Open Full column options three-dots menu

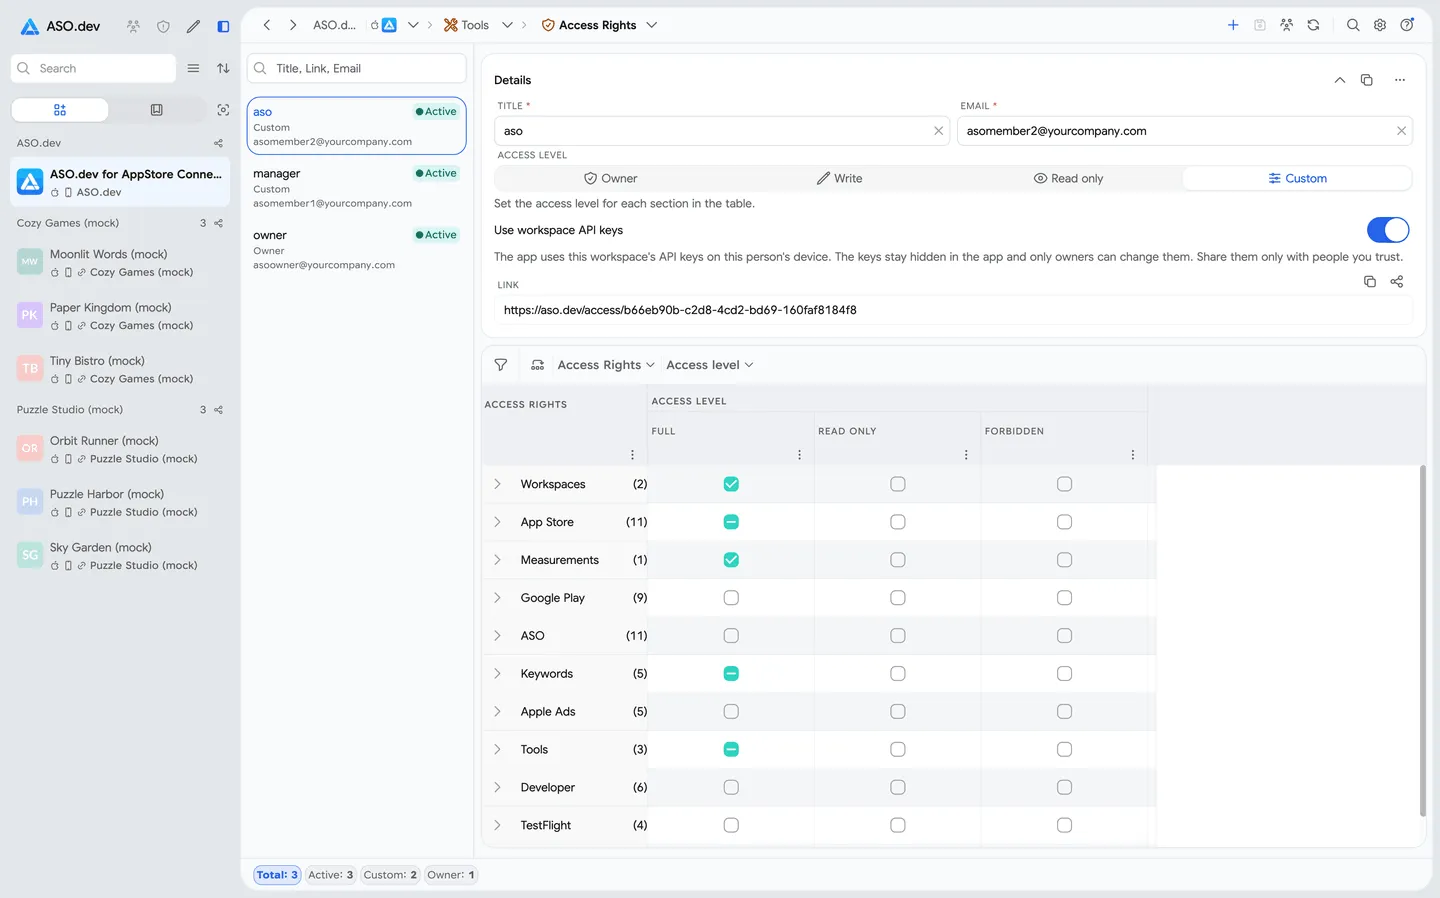[x=799, y=455]
